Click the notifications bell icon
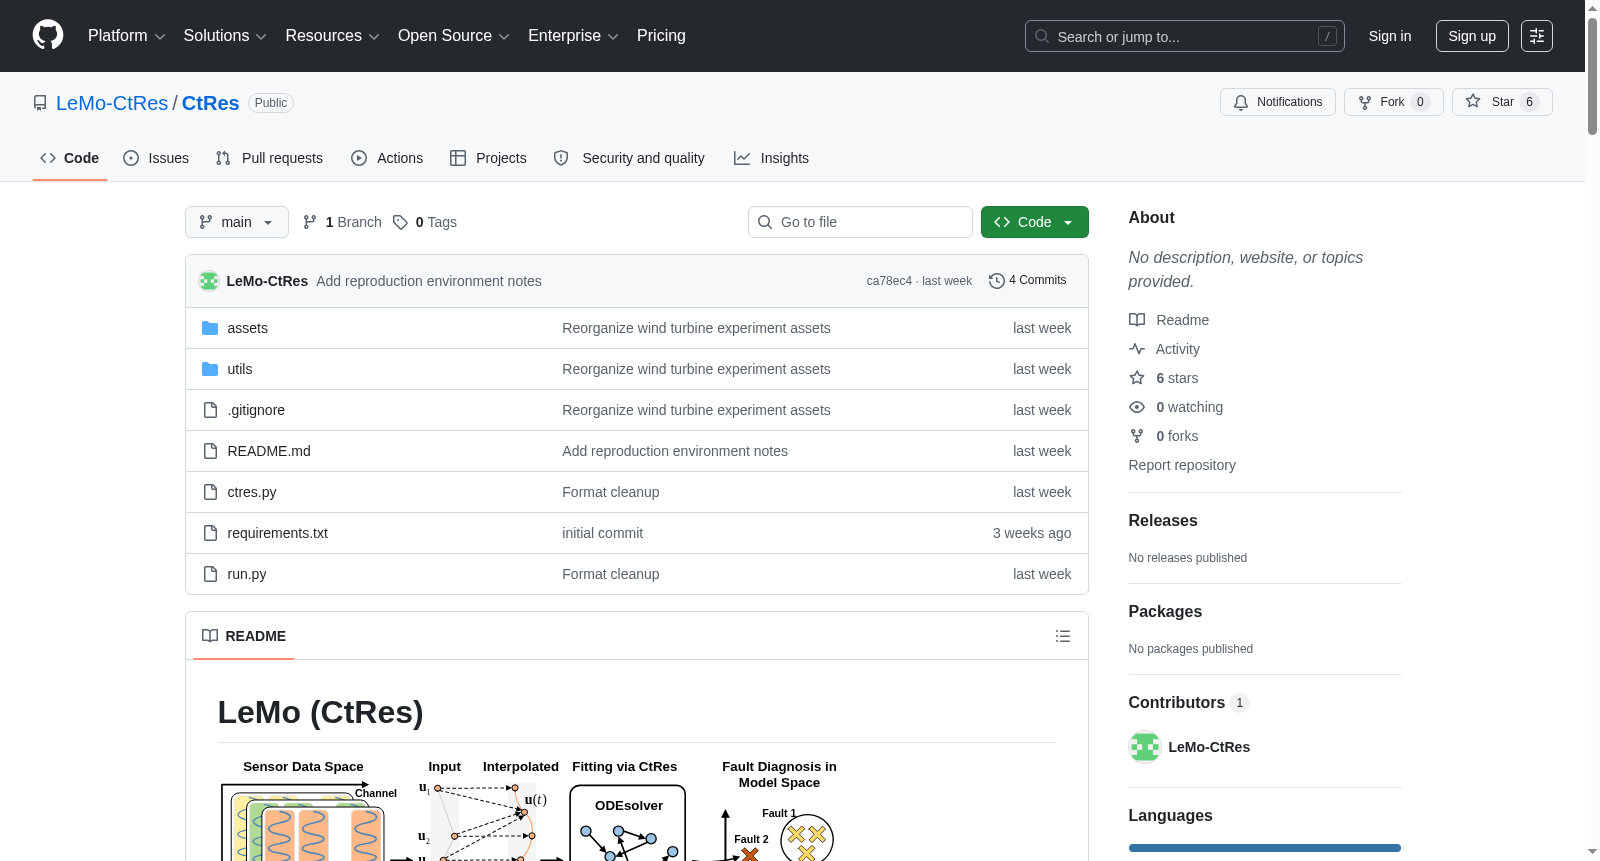Viewport: 1600px width, 861px height. coord(1241,102)
